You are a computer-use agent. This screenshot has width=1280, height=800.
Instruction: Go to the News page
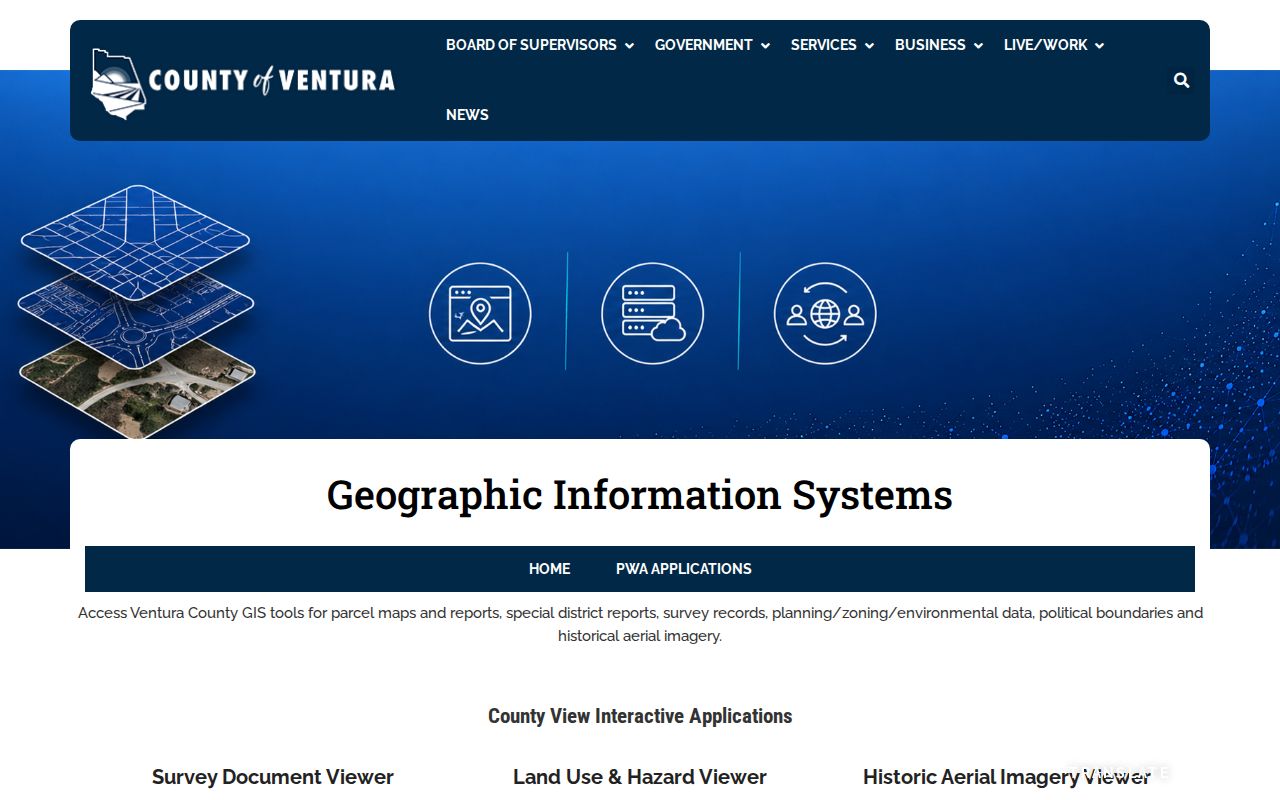[467, 115]
